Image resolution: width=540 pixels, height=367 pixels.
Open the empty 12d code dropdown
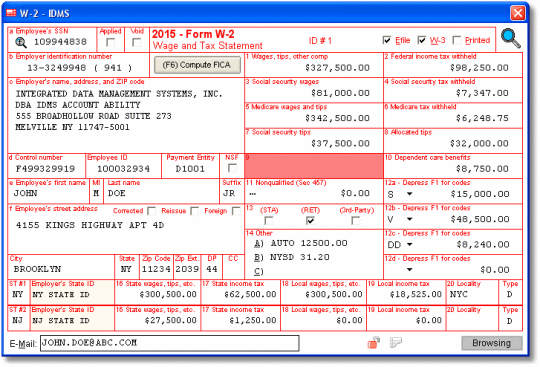(409, 270)
